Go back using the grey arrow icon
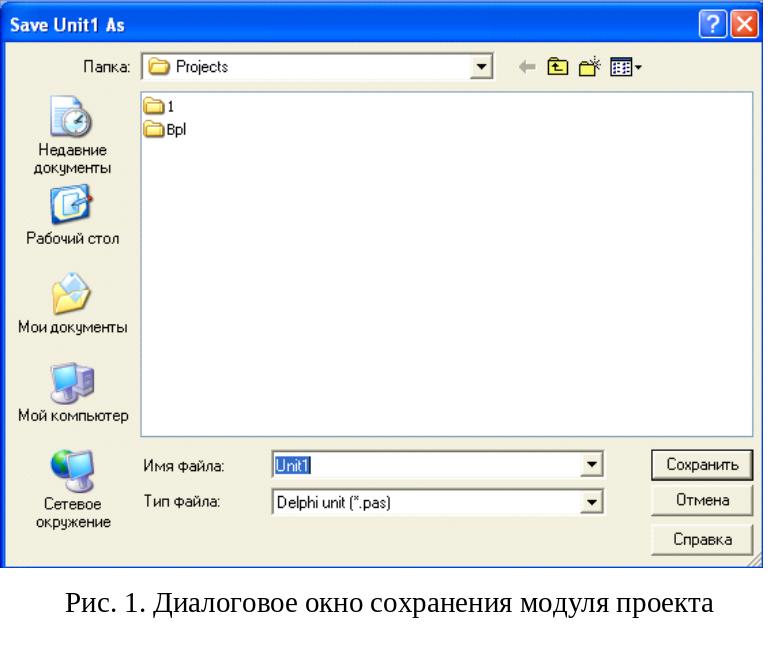Image resolution: width=772 pixels, height=648 pixels. pos(526,66)
